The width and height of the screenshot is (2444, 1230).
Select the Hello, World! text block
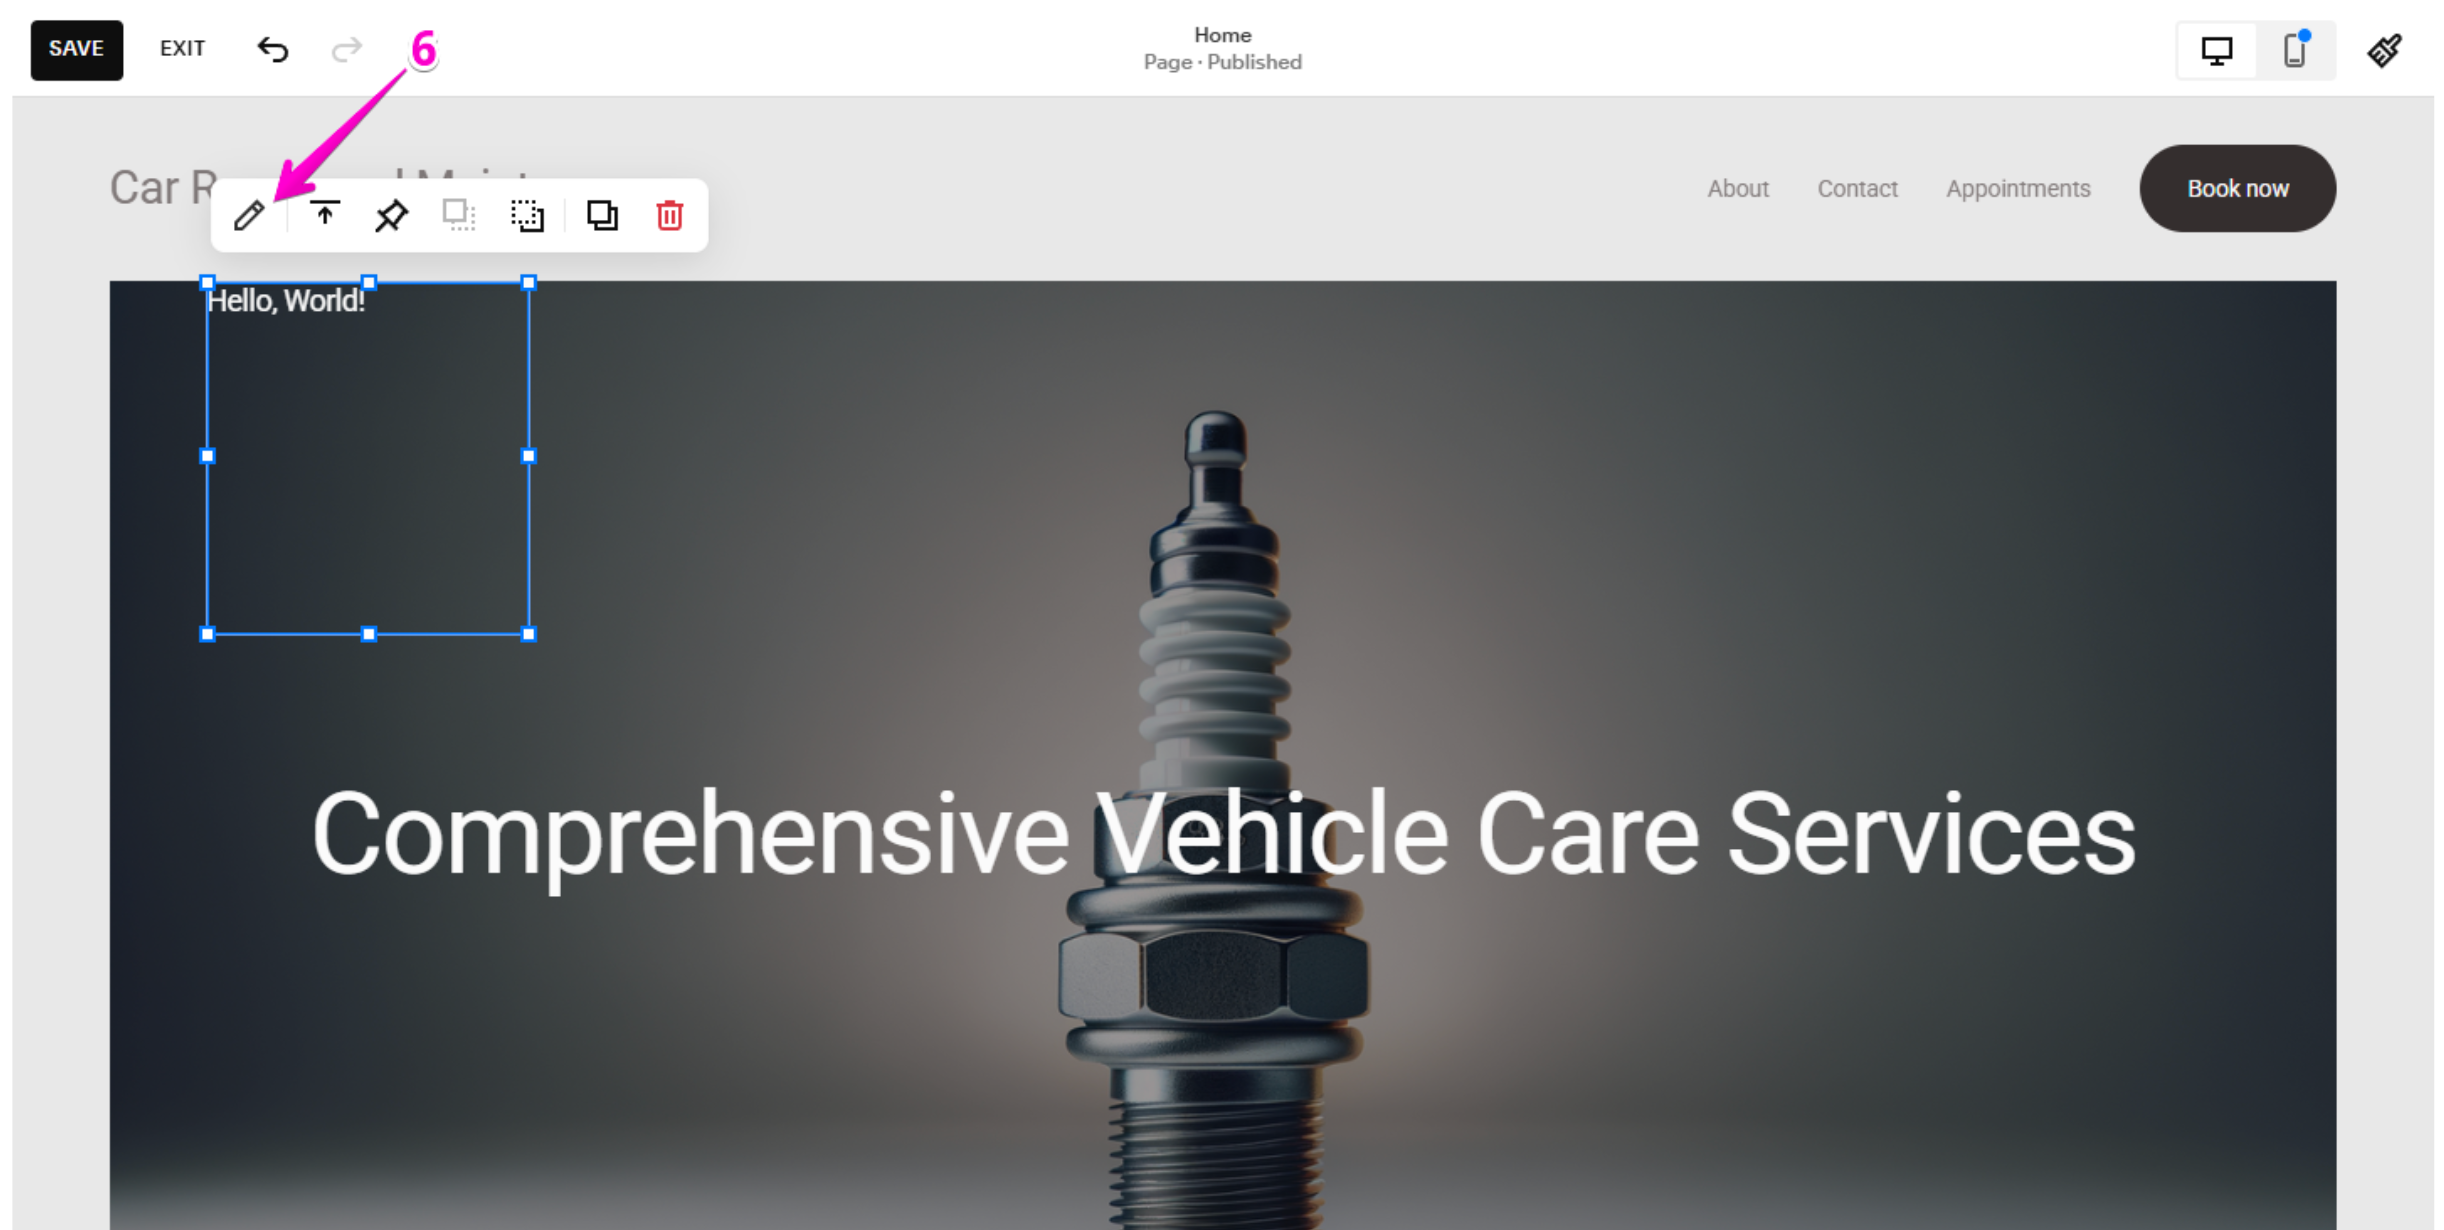click(286, 301)
